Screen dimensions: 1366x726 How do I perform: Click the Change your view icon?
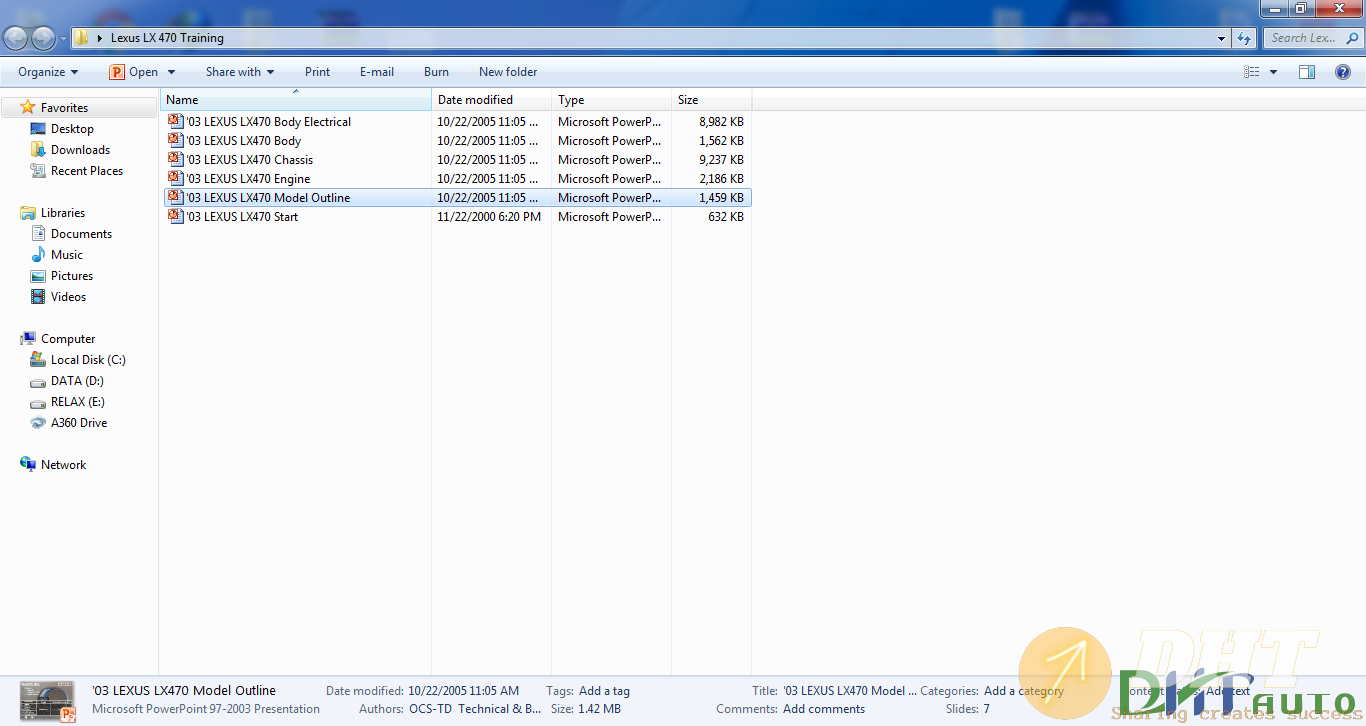[1251, 72]
